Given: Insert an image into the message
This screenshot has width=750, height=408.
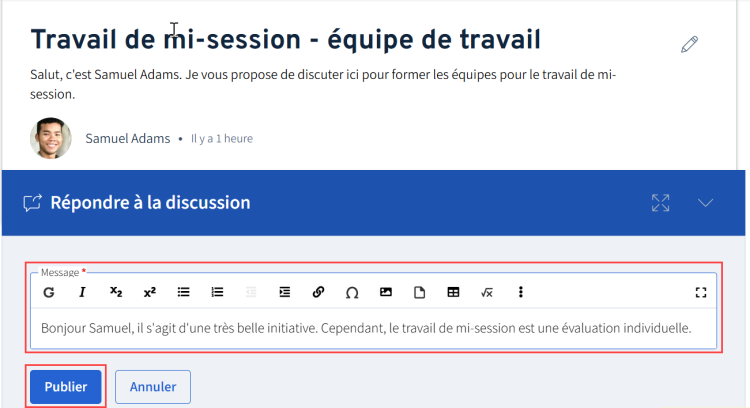Looking at the screenshot, I should click(386, 292).
